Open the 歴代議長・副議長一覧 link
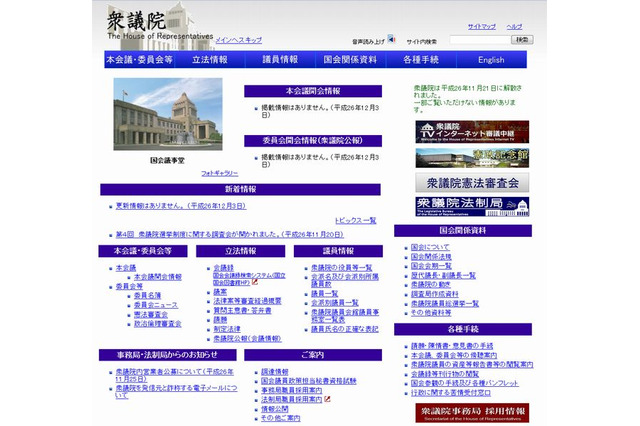 click(443, 276)
